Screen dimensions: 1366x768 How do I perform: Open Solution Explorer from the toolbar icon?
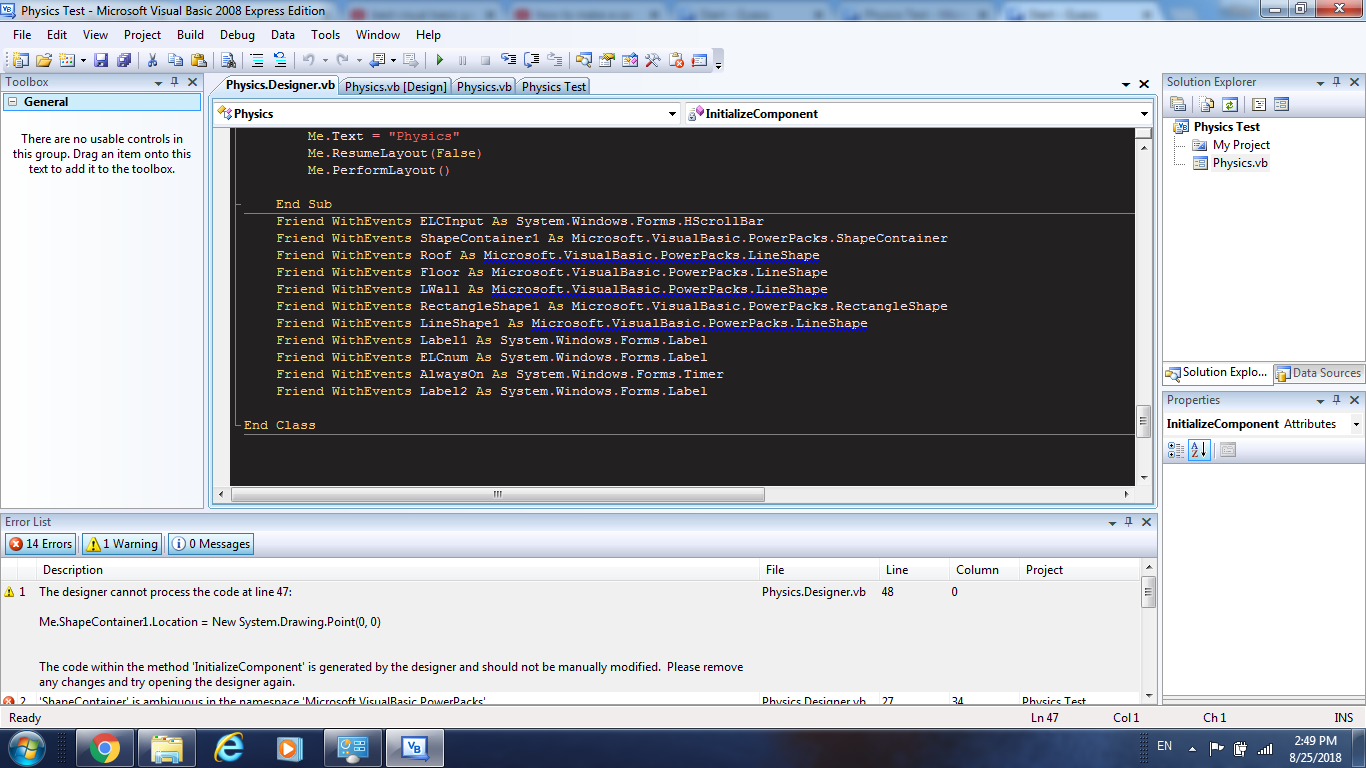coord(584,60)
